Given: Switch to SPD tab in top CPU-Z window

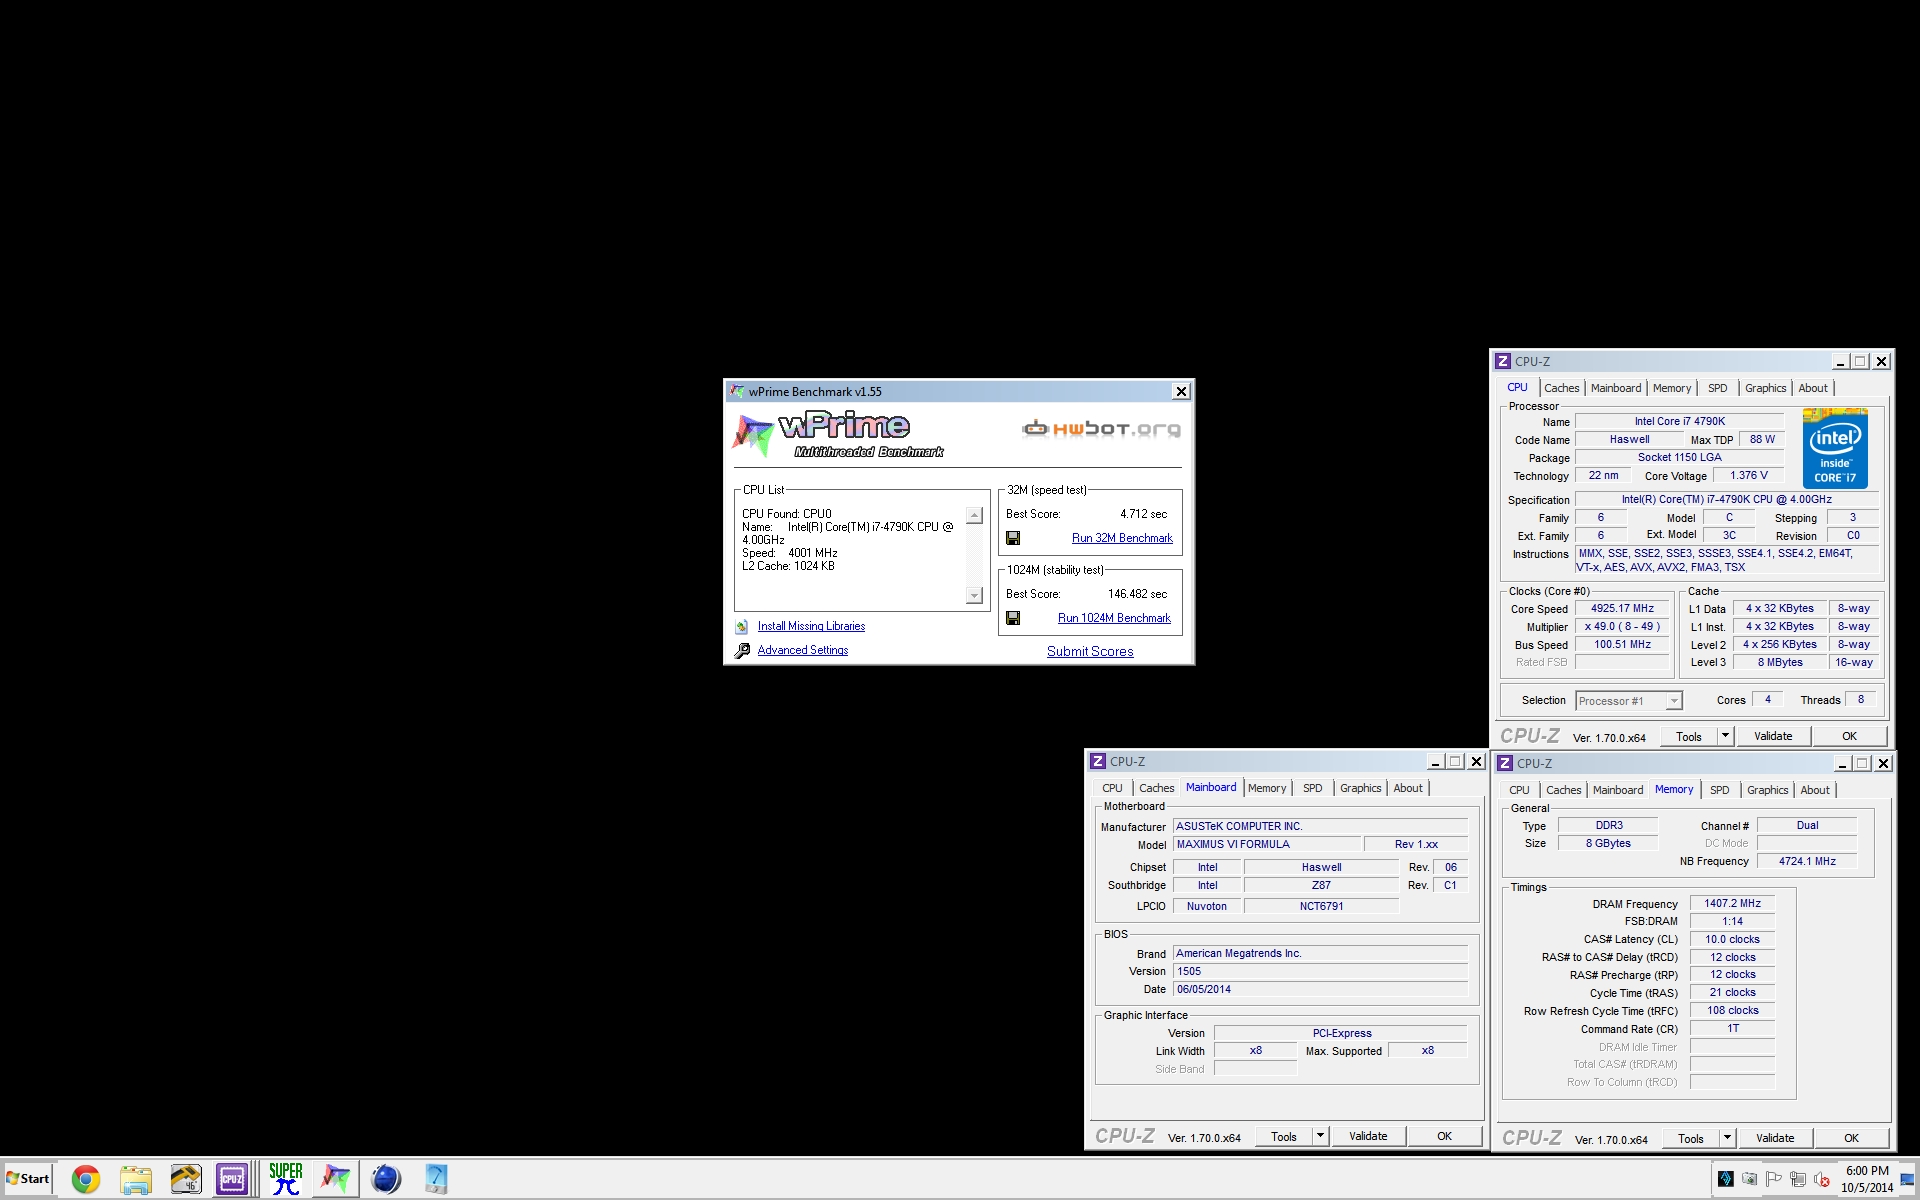Looking at the screenshot, I should [1717, 388].
